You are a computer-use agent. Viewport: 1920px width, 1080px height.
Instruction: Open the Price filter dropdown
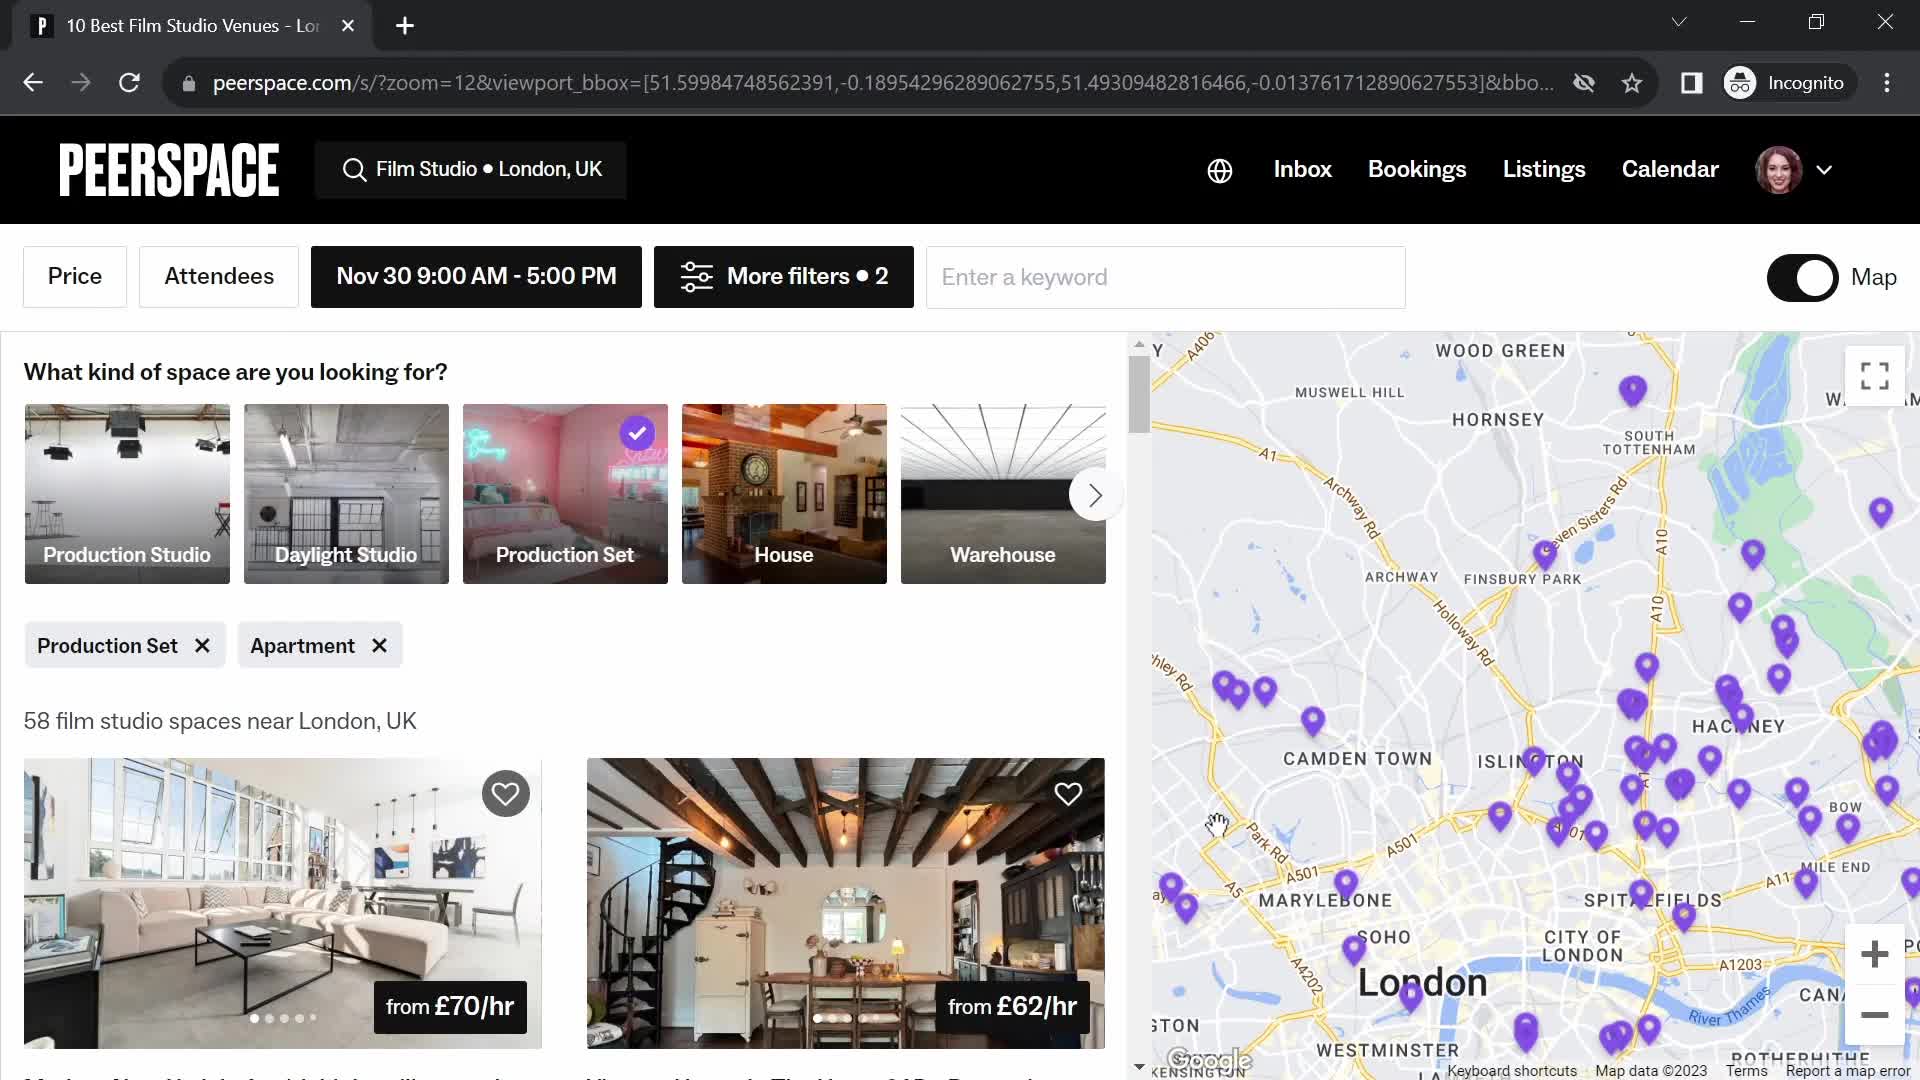(74, 276)
